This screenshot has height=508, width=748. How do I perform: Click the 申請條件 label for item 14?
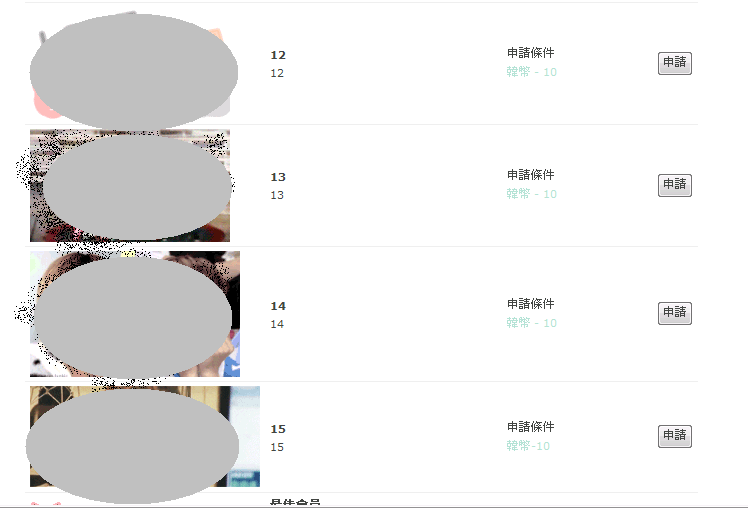point(530,304)
